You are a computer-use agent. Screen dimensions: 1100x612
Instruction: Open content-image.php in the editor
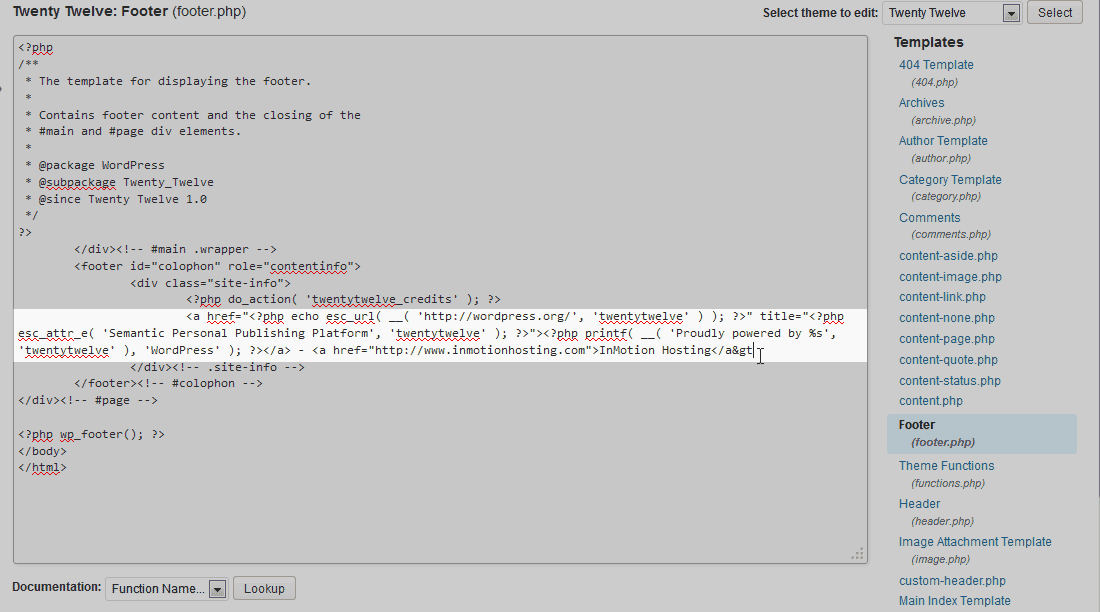coord(950,277)
